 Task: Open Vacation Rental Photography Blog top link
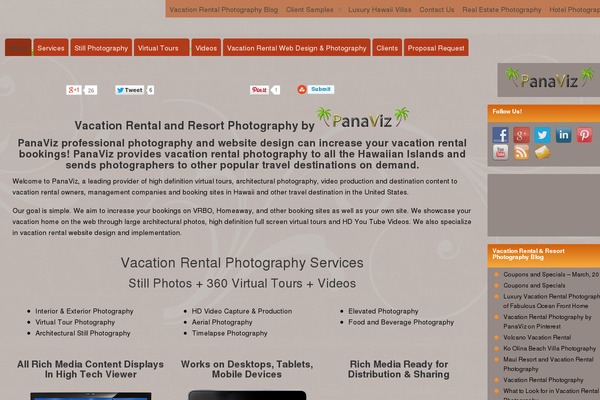click(x=224, y=10)
